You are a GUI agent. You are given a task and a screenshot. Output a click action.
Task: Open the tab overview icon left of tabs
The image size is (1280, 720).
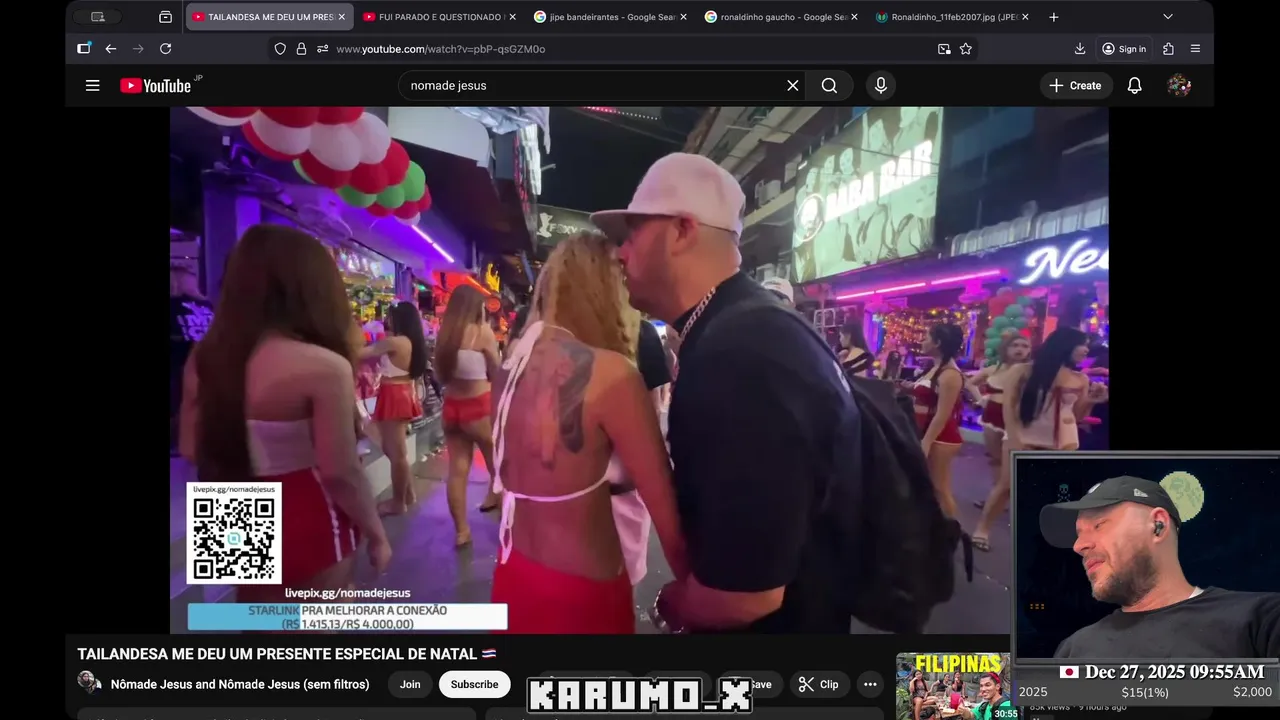coord(166,17)
